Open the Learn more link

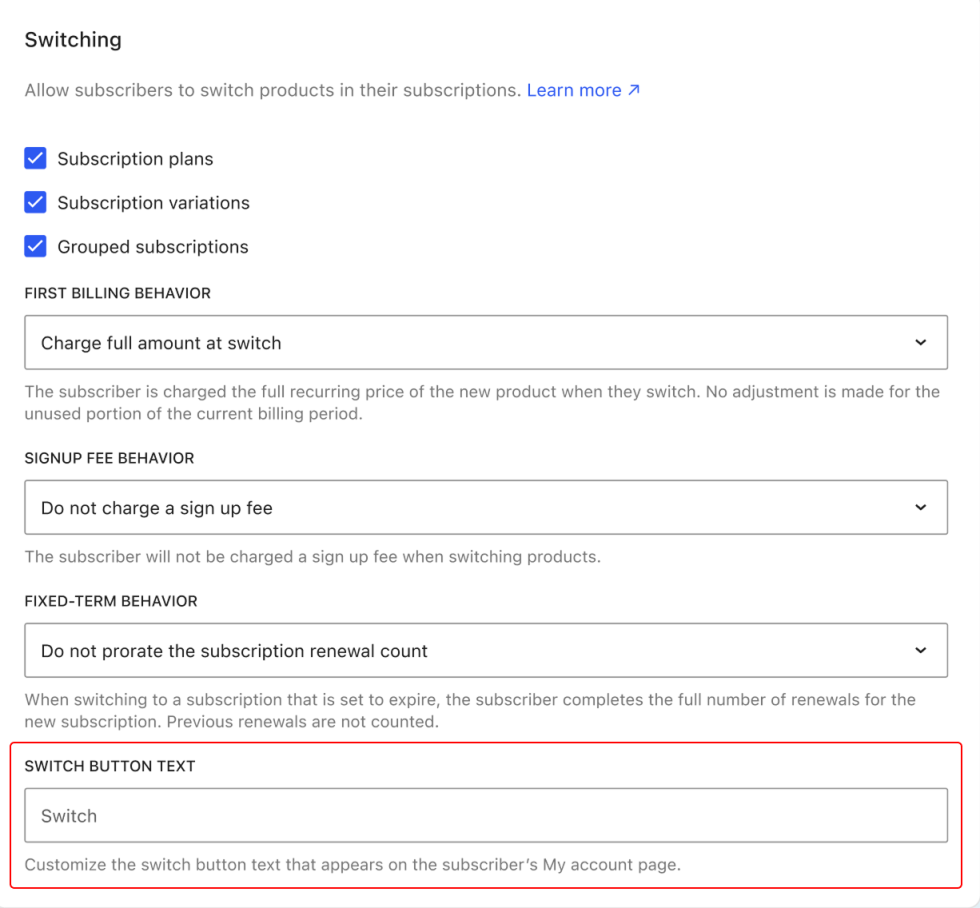click(574, 90)
